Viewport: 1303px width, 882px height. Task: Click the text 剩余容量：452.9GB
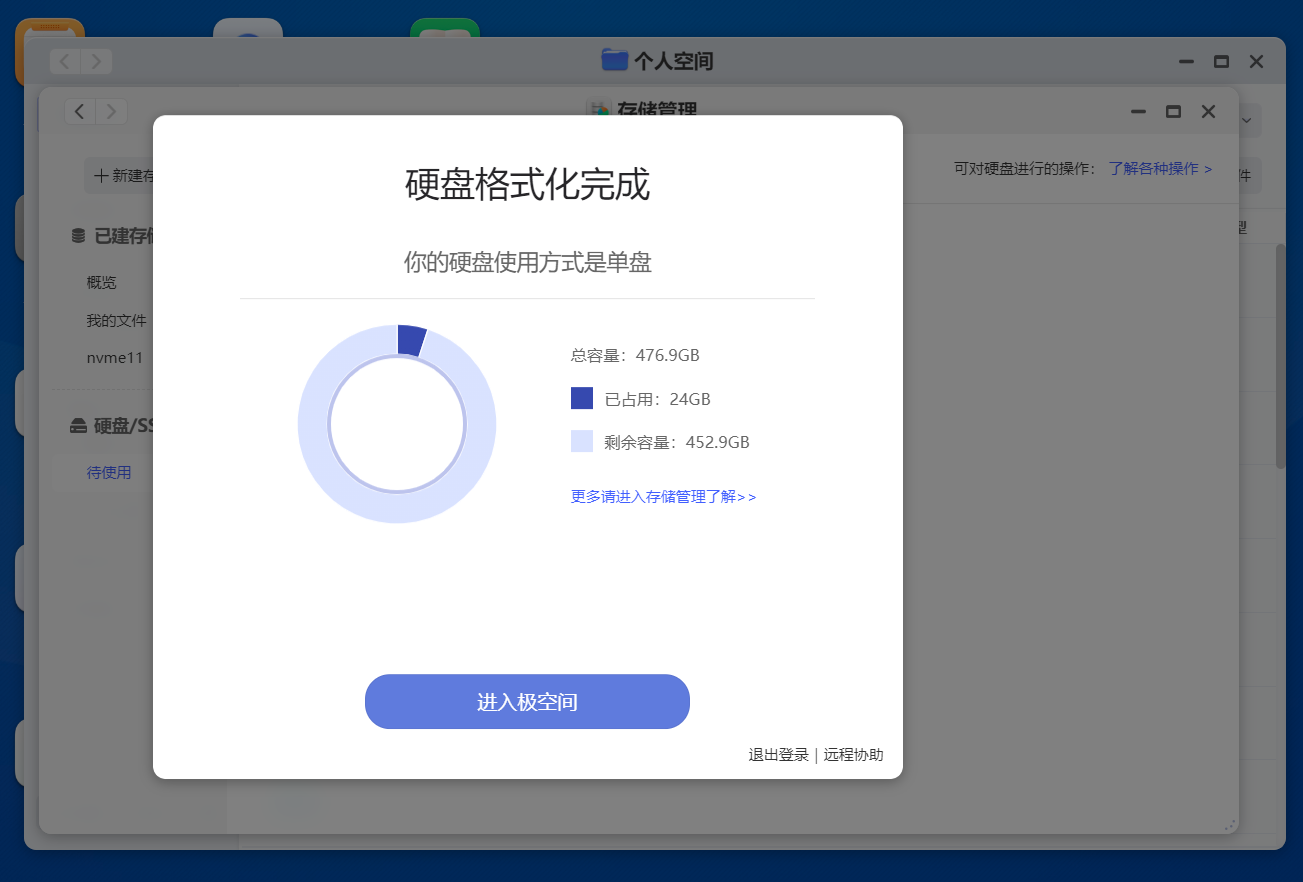pos(677,442)
